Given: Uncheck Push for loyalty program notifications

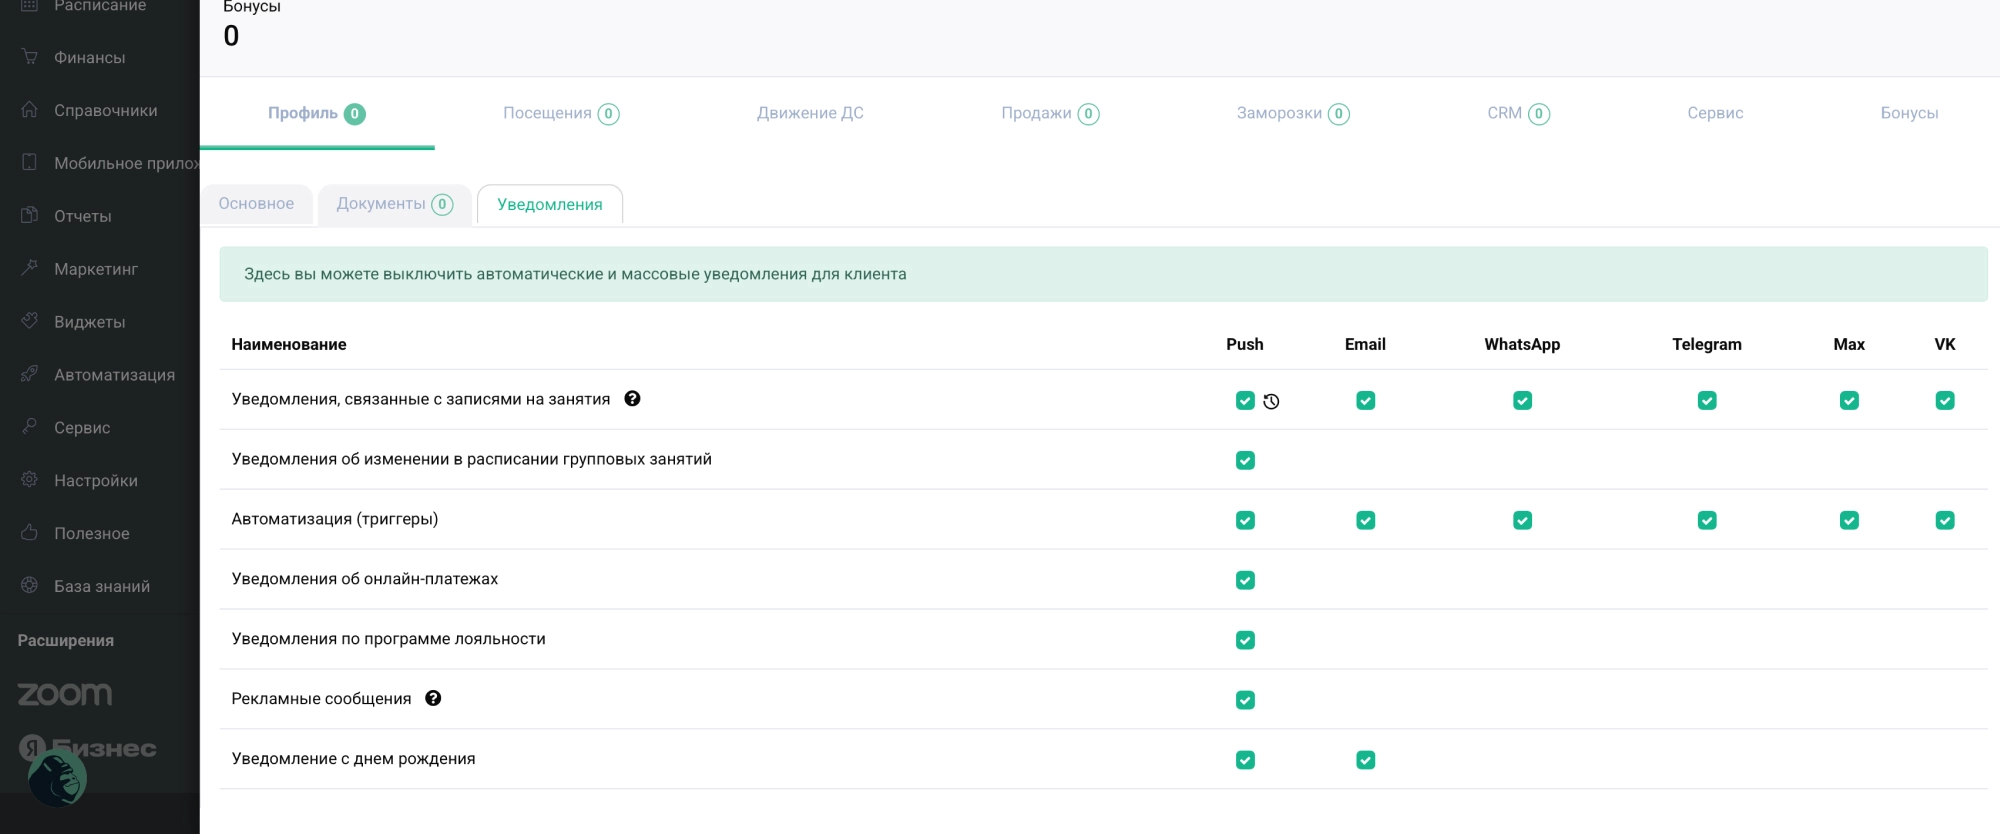Looking at the screenshot, I should coord(1245,640).
